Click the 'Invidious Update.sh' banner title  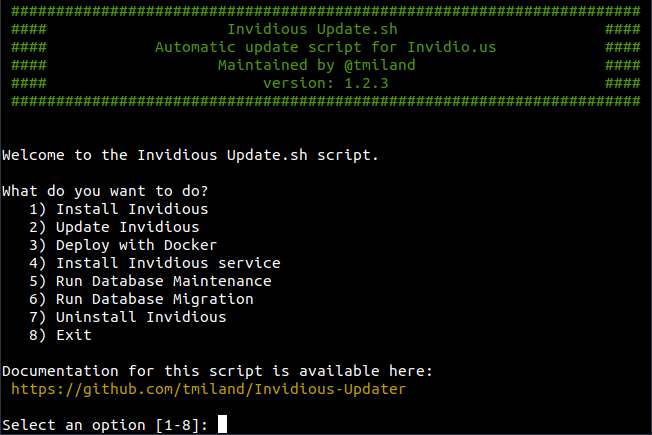[312, 29]
